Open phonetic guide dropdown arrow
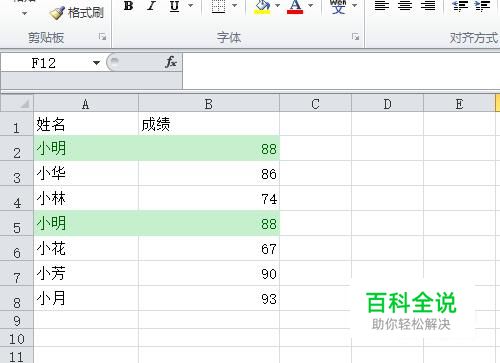This screenshot has width=500, height=363. click(x=355, y=6)
